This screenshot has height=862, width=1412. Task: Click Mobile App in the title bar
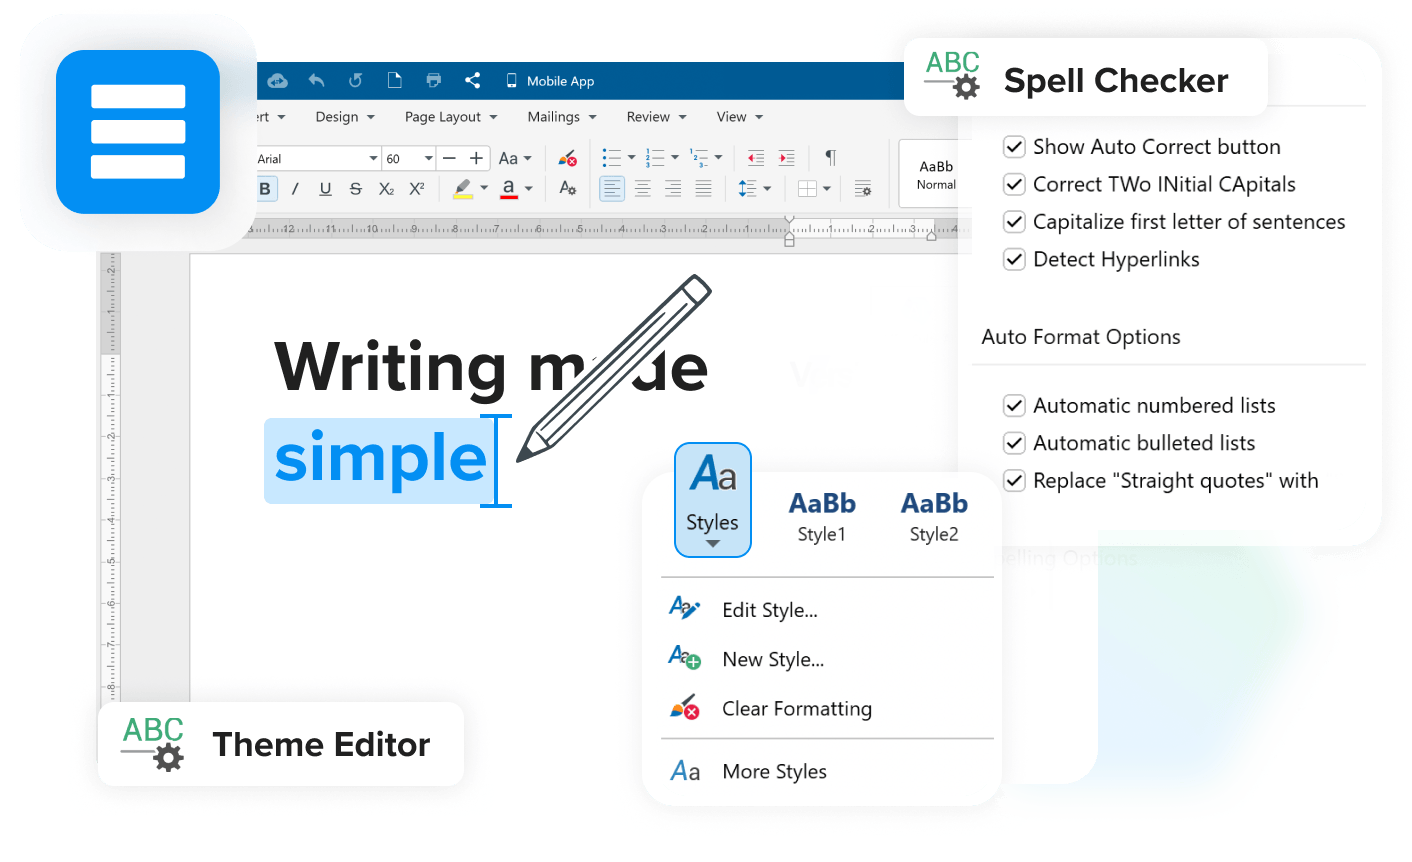pos(560,81)
